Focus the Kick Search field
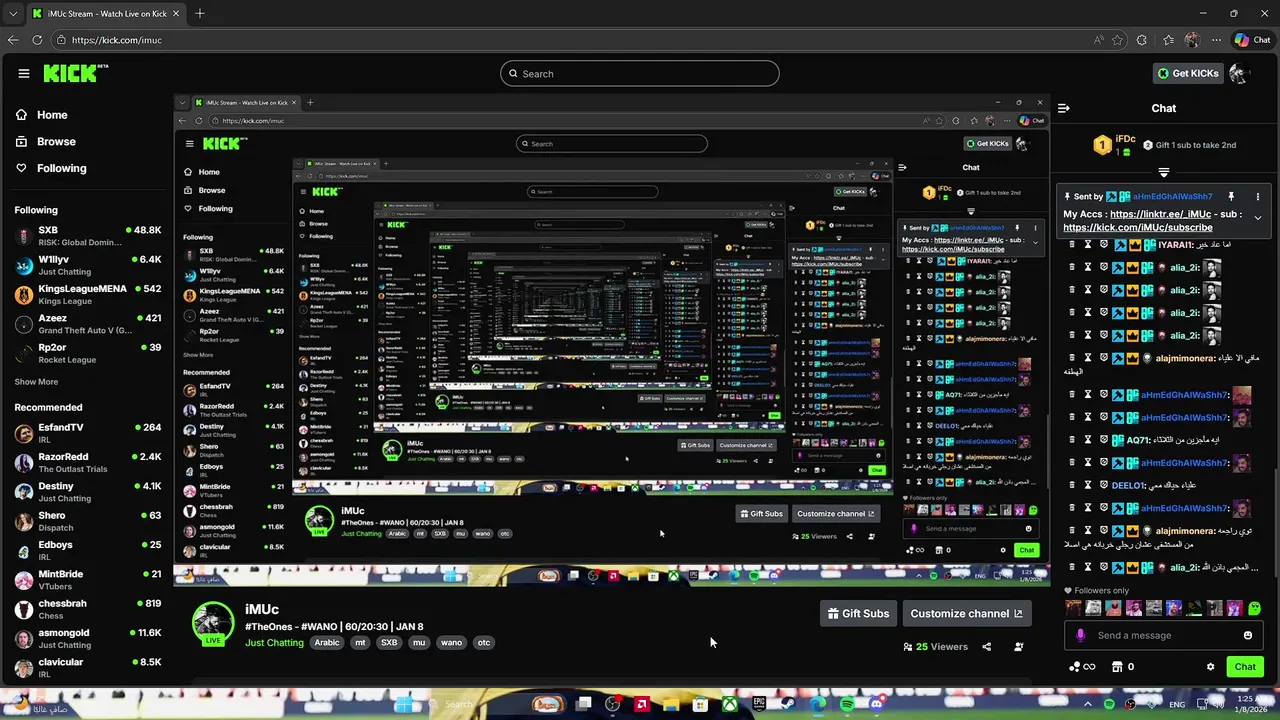The width and height of the screenshot is (1280, 720). [x=640, y=73]
